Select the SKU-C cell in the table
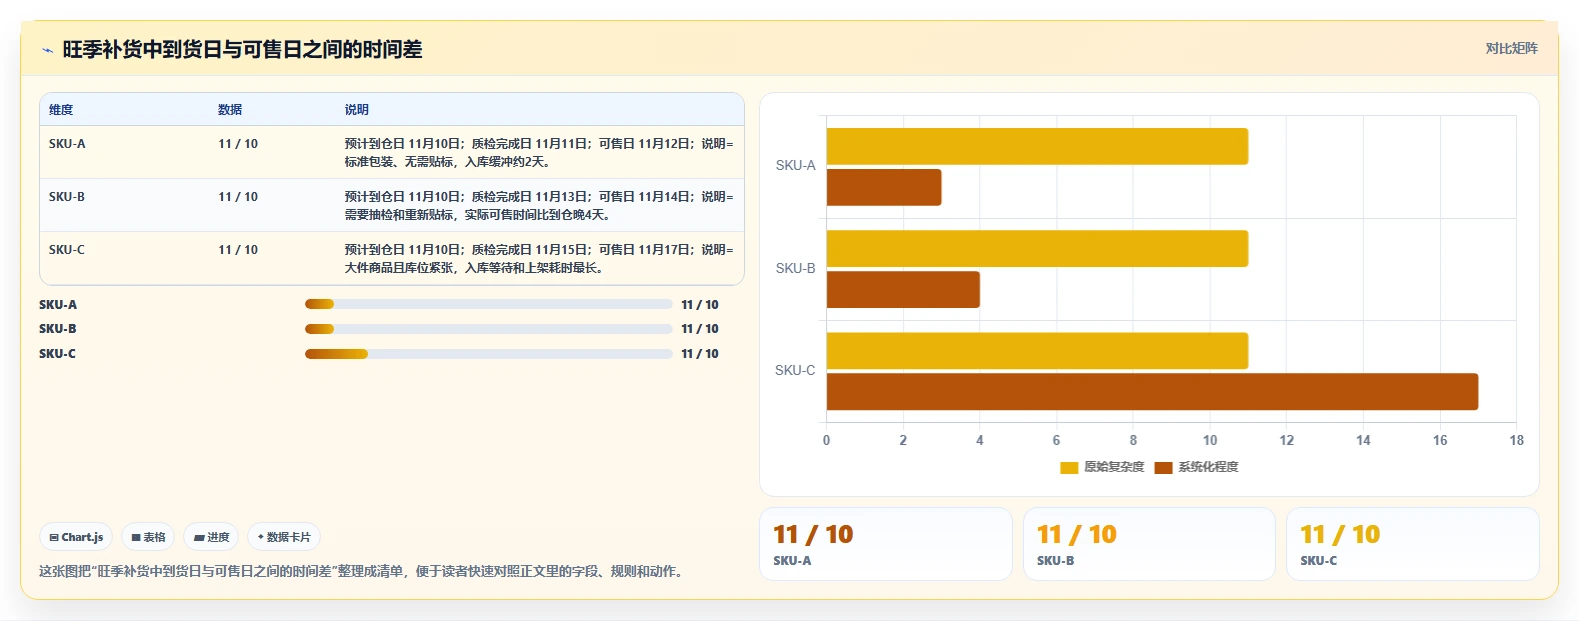 (x=67, y=250)
